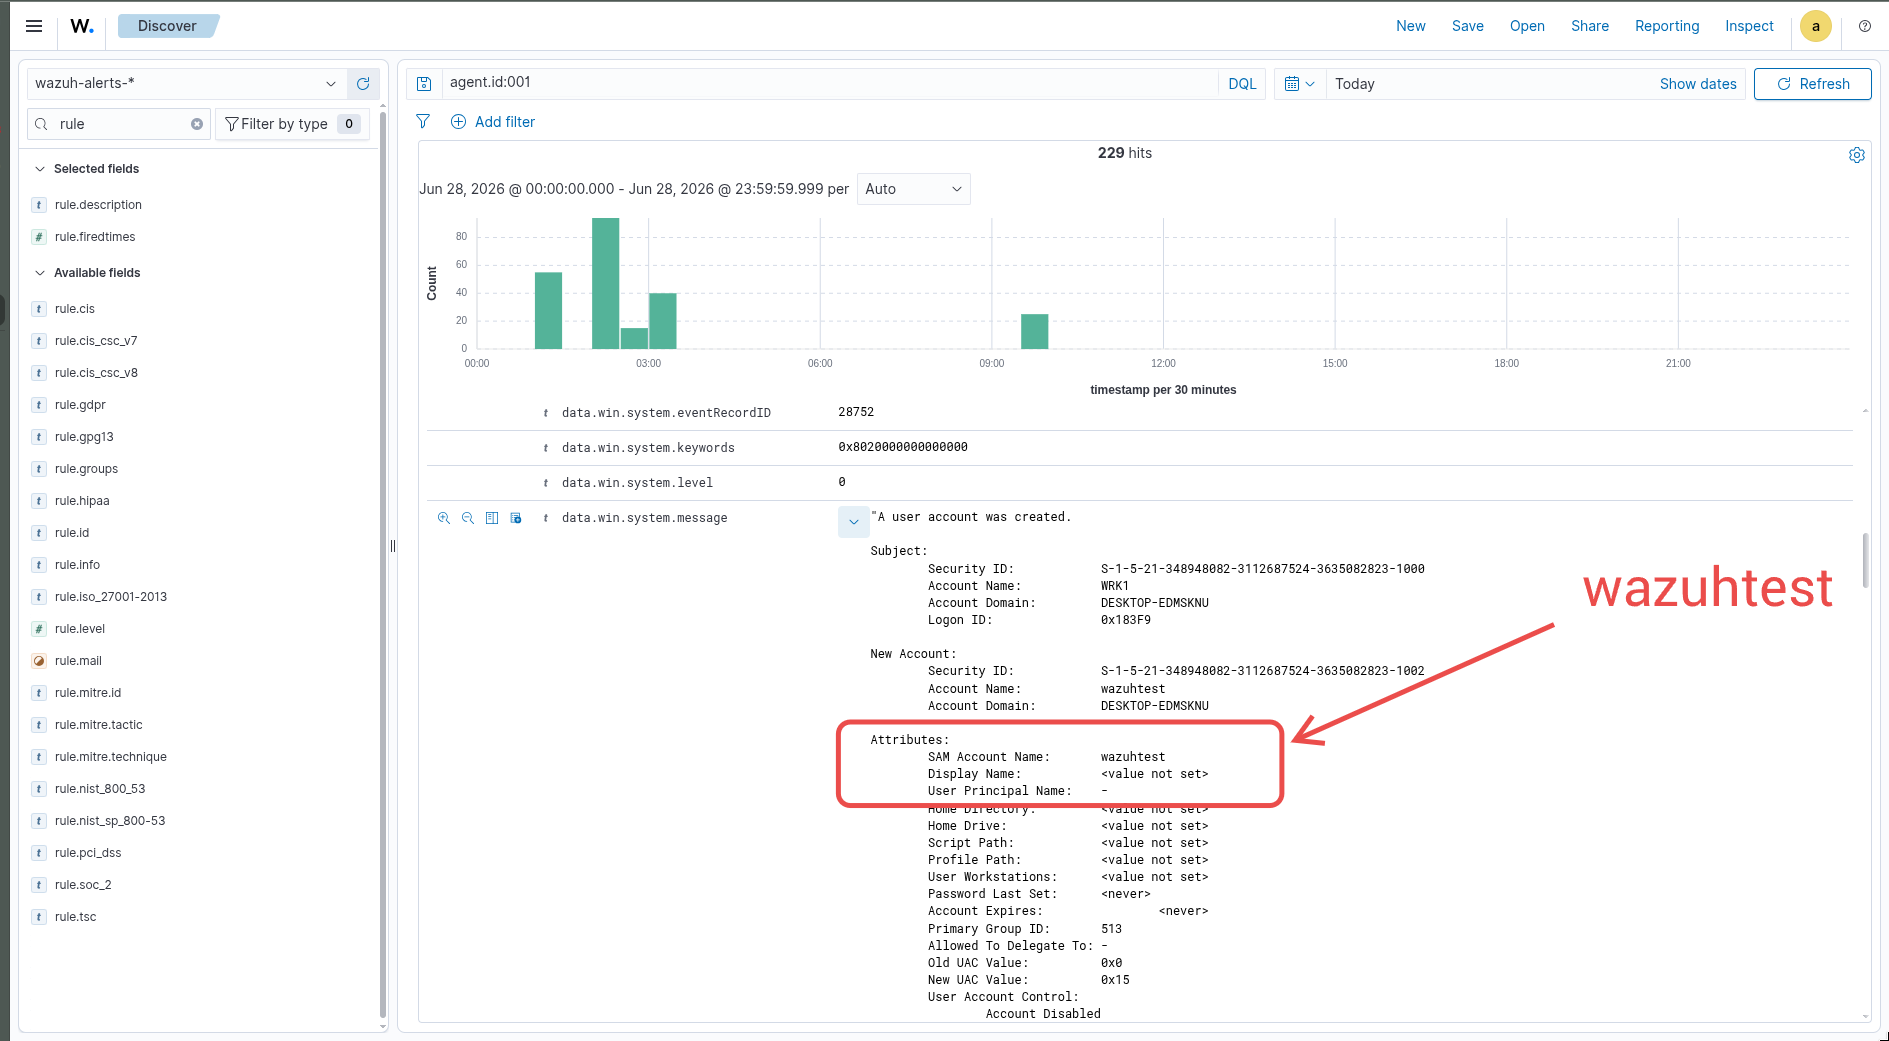Click Share in top menu
Image resolution: width=1889 pixels, height=1041 pixels.
[x=1590, y=26]
